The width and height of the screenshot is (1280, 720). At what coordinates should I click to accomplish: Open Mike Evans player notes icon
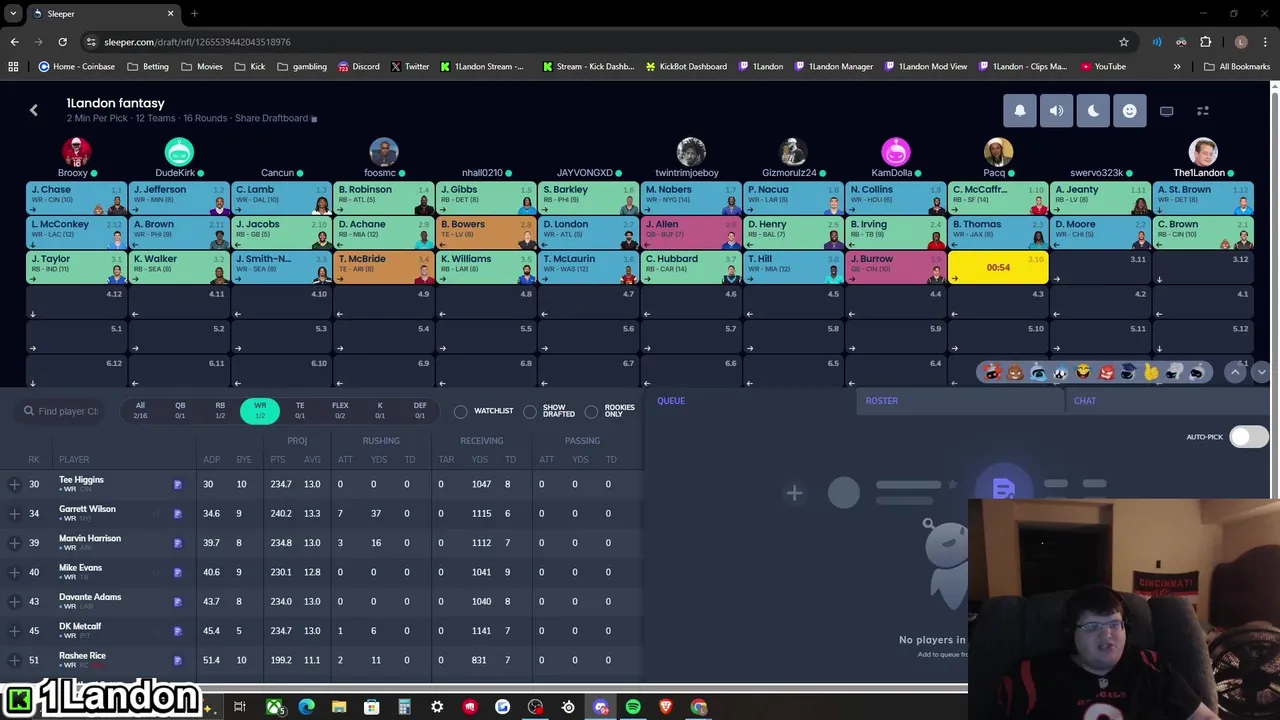178,572
